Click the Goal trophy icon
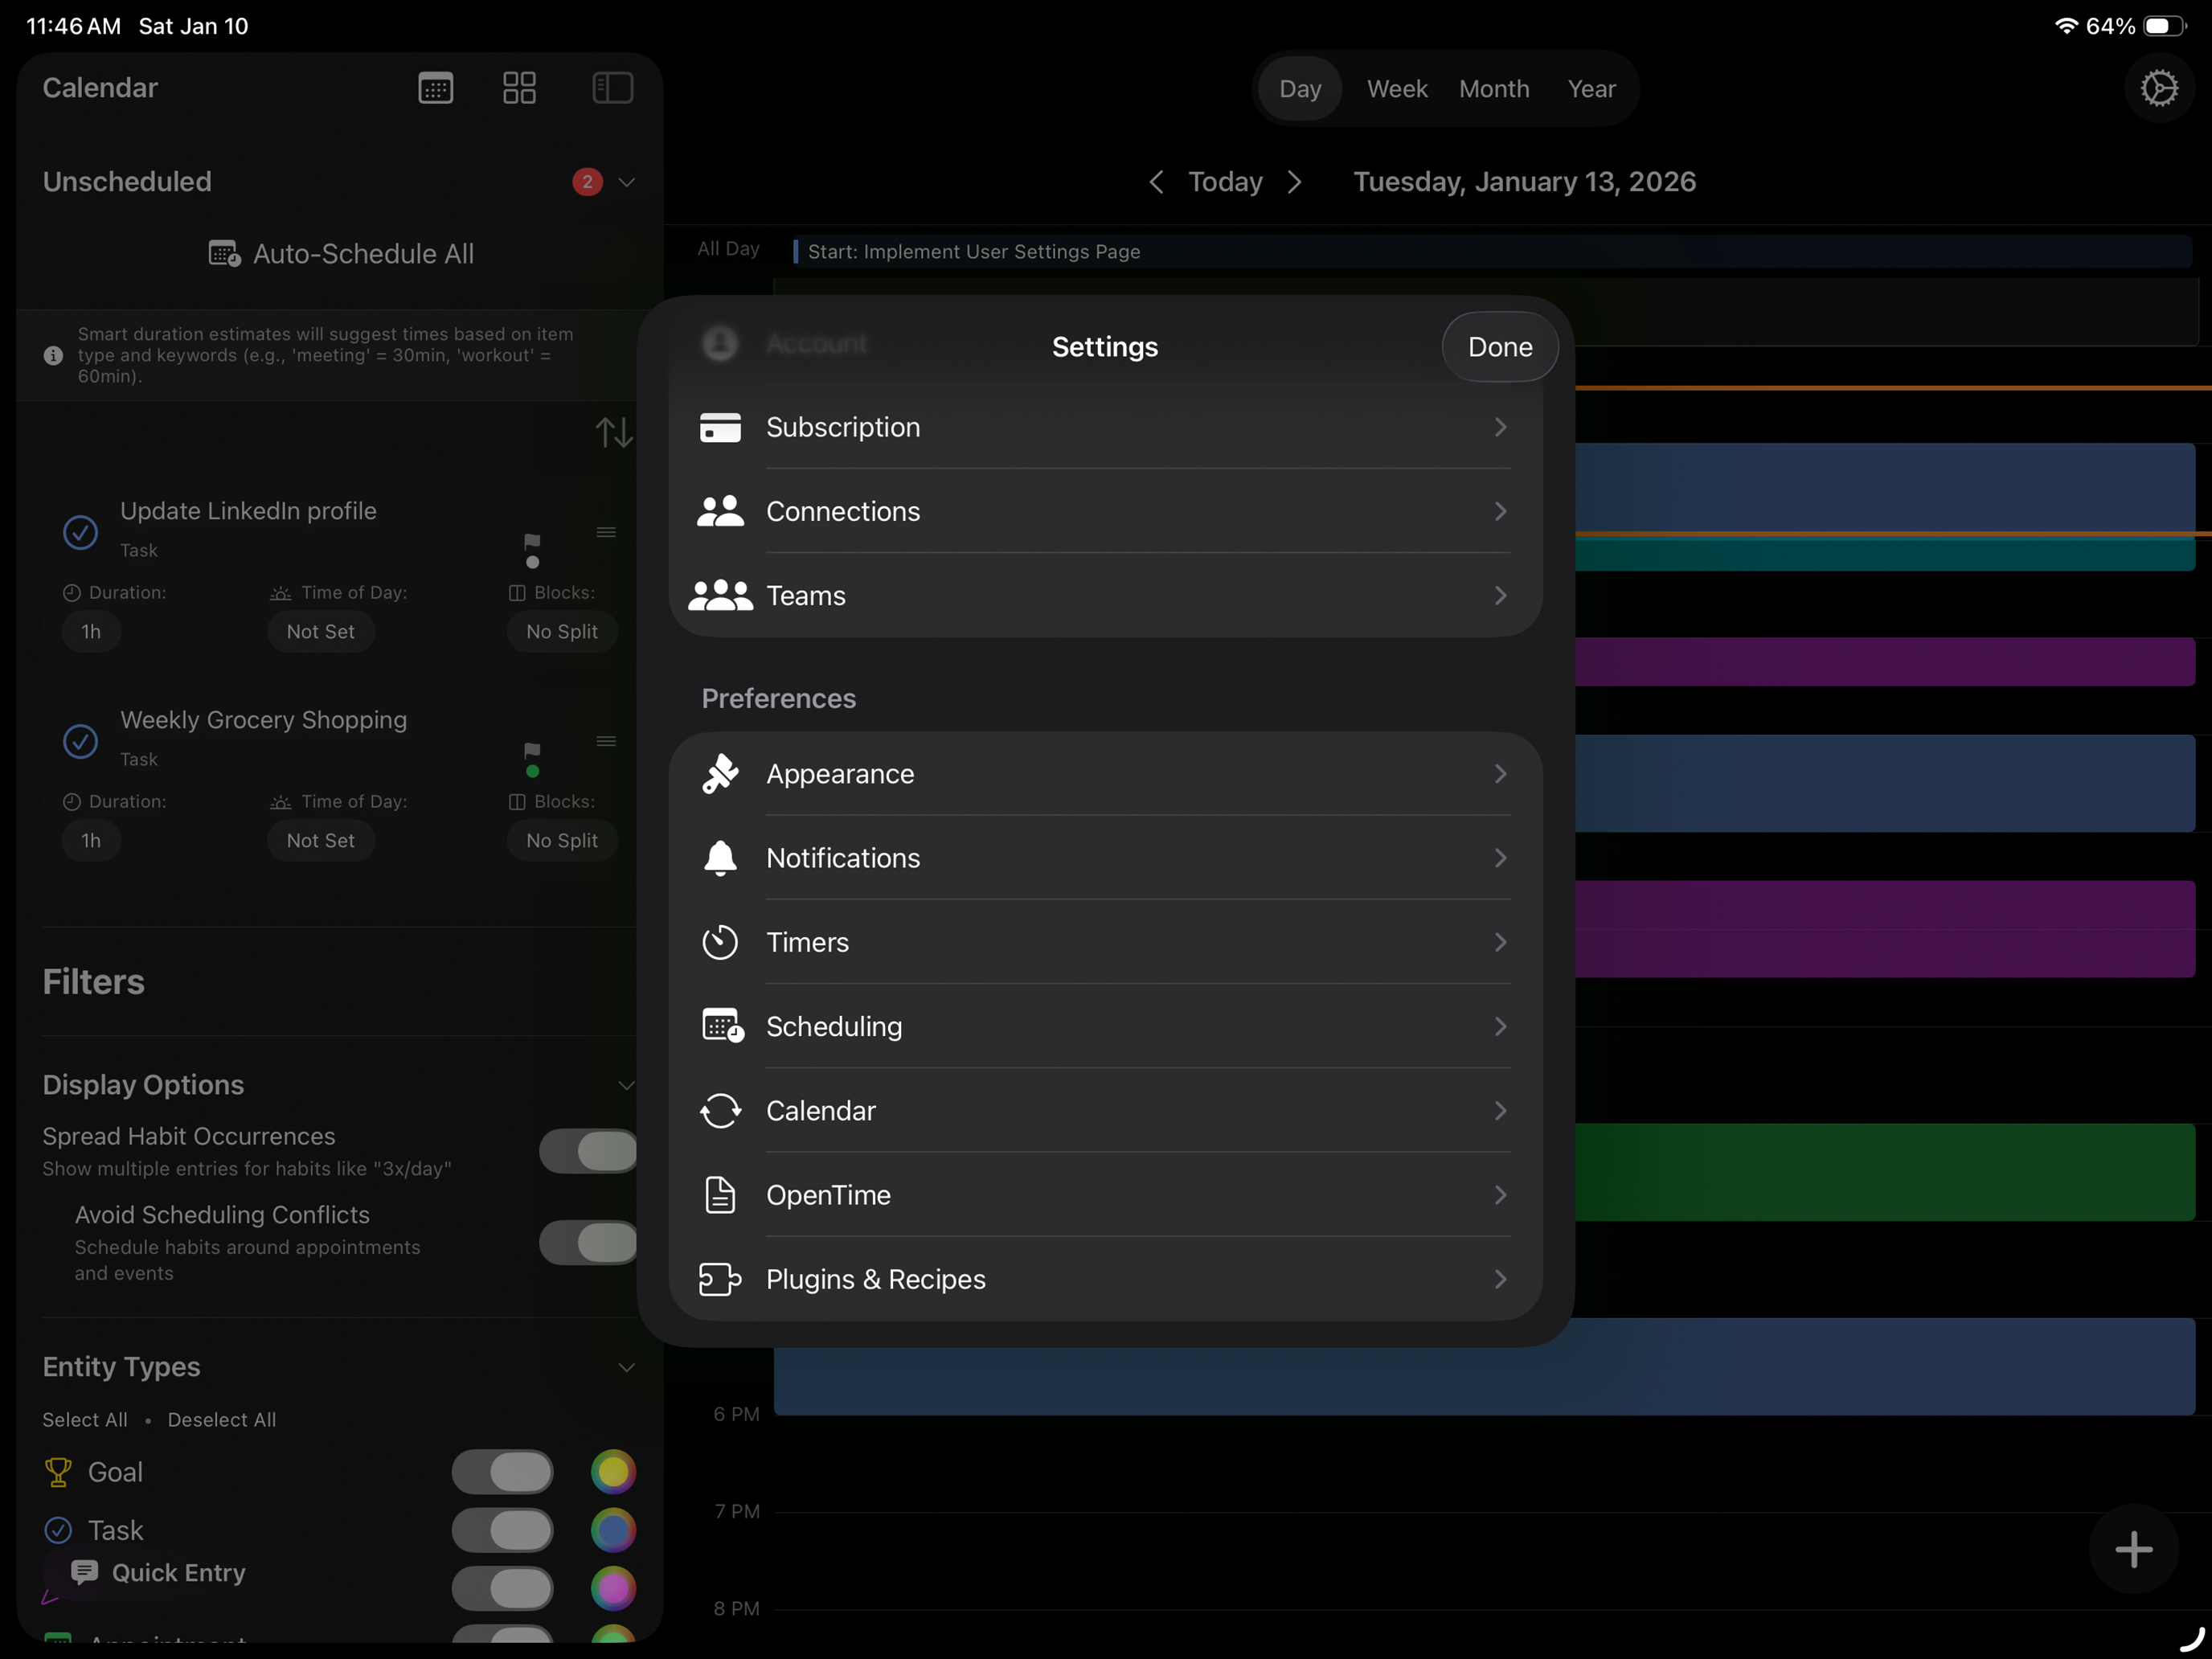Viewport: 2212px width, 1659px height. tap(58, 1472)
